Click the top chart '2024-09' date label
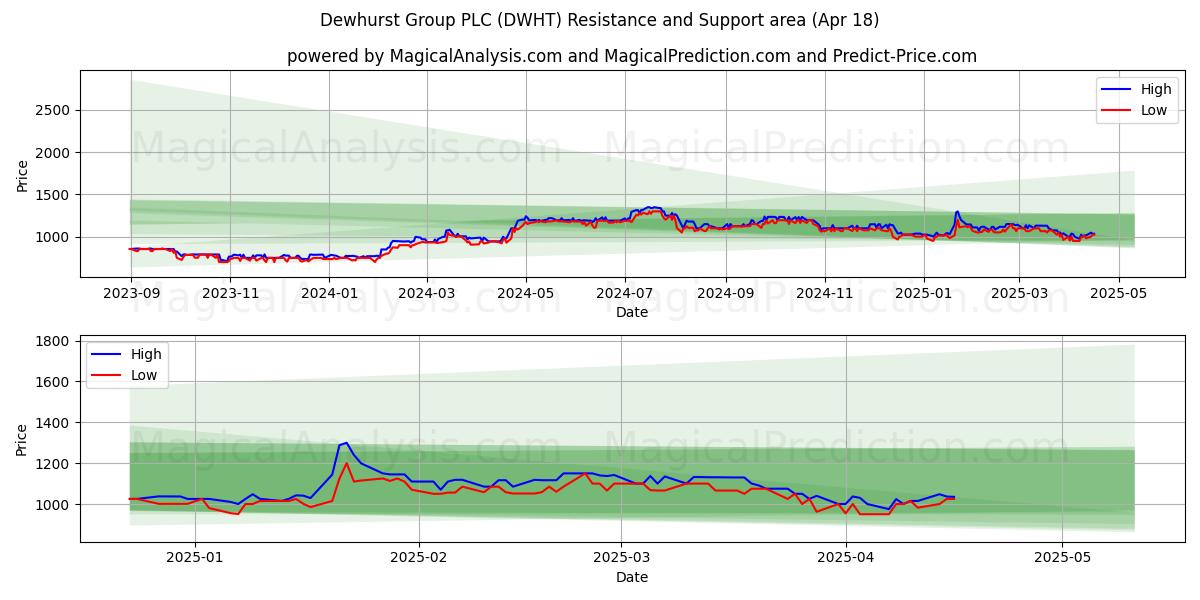1200x600 pixels. [726, 293]
